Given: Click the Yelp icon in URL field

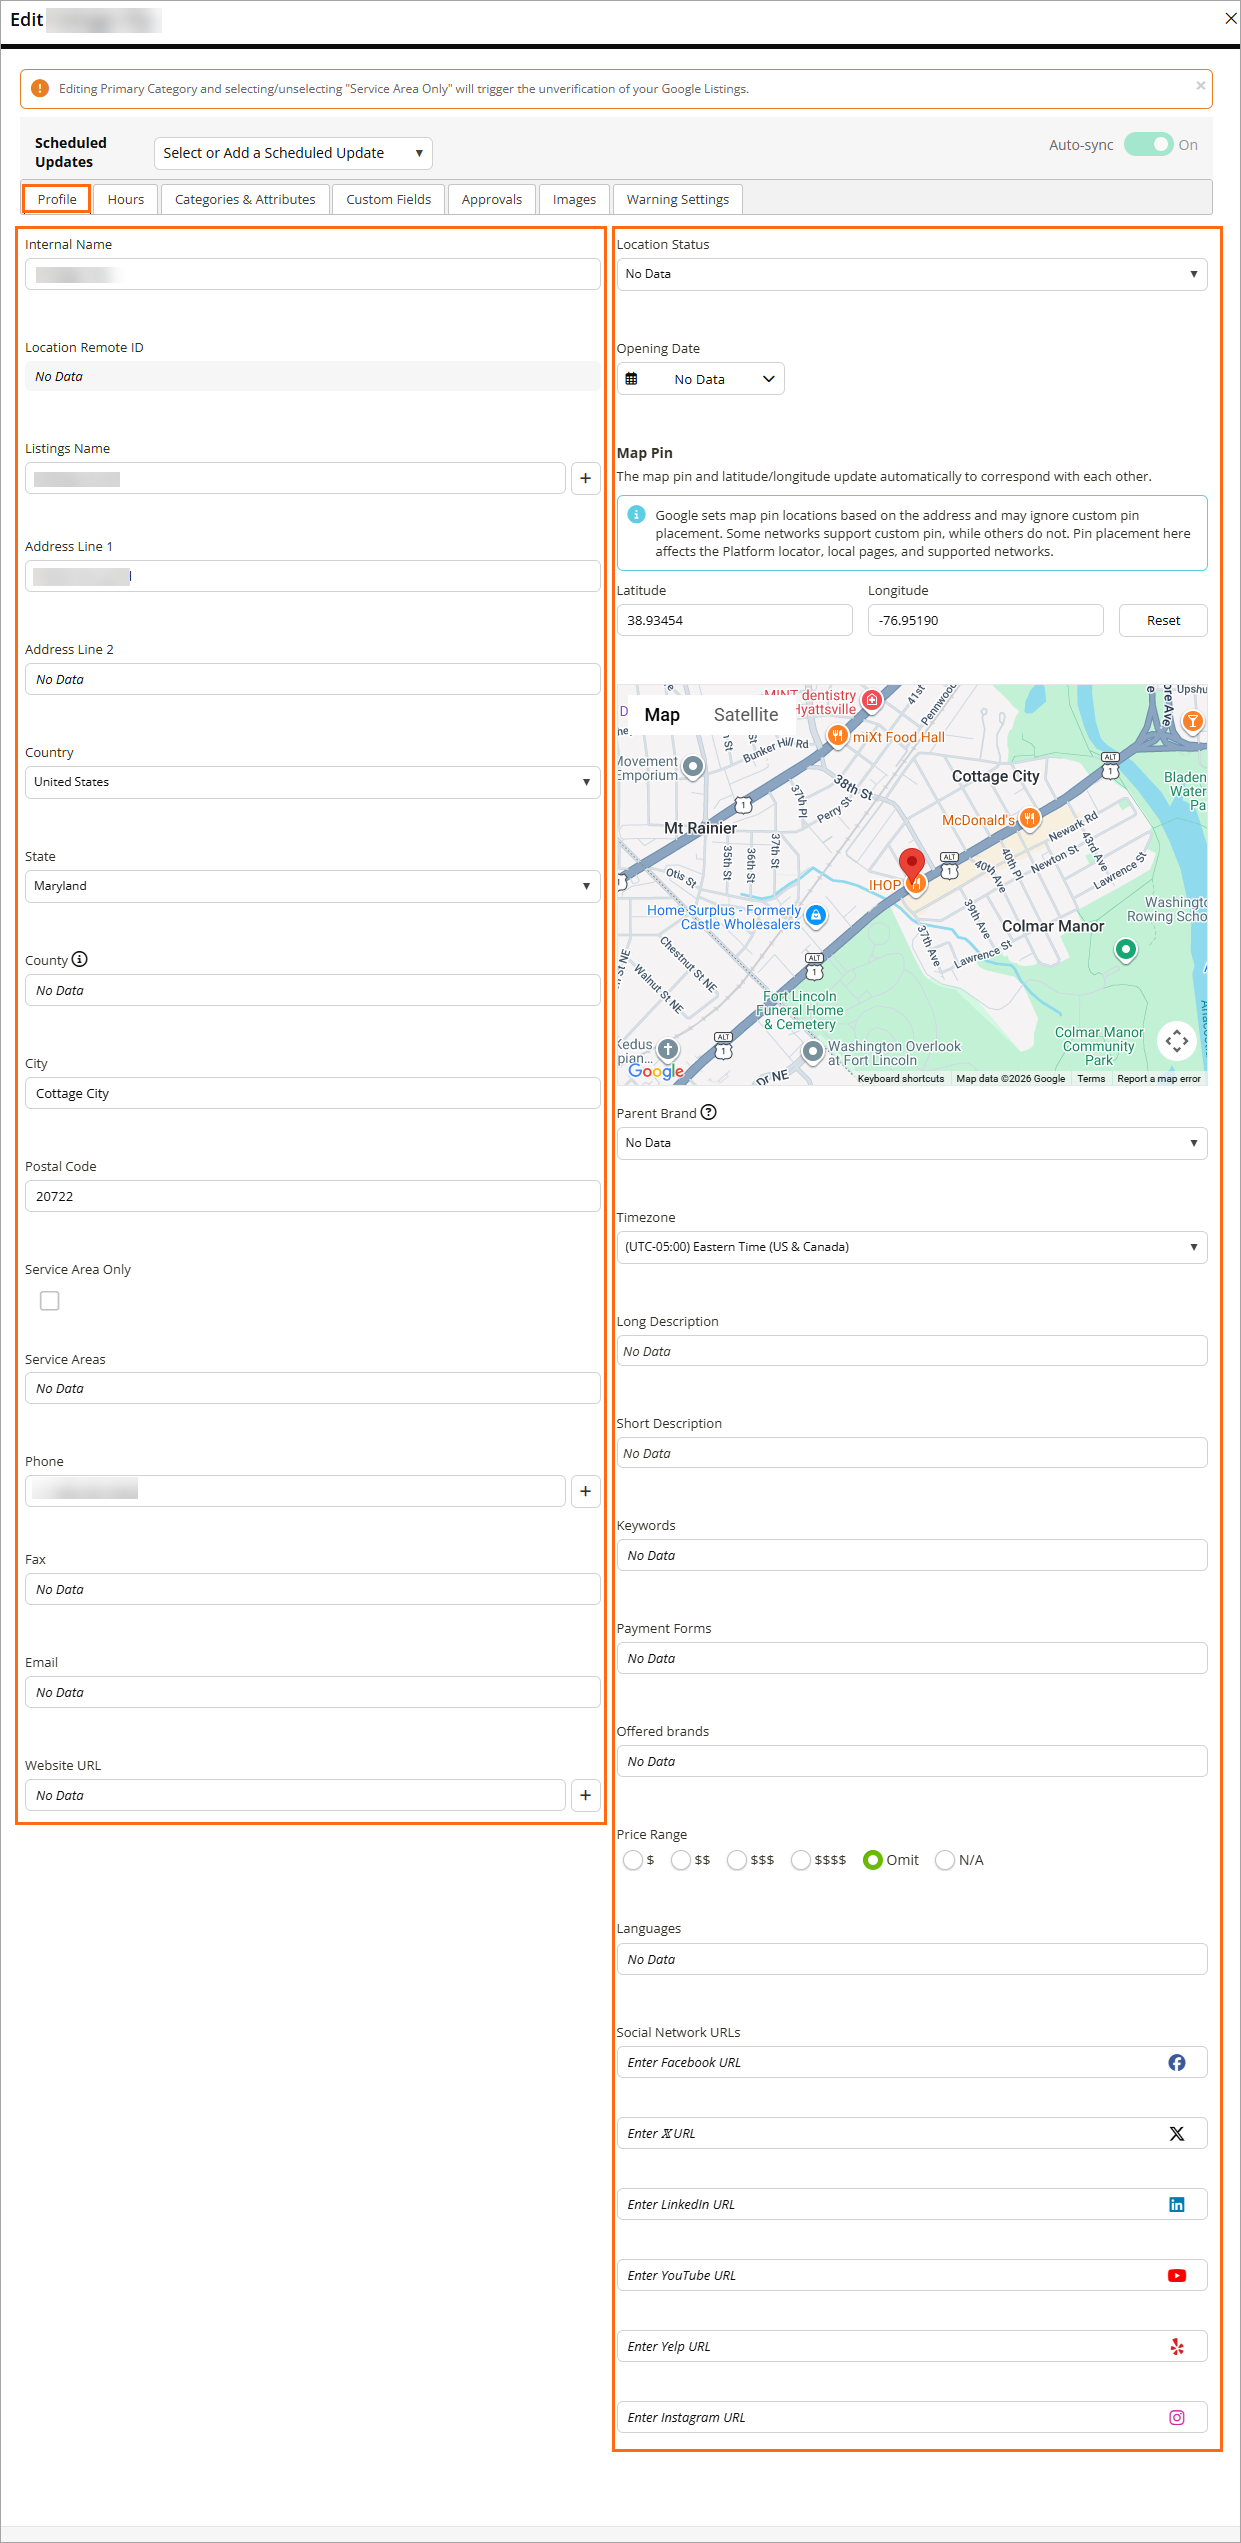Looking at the screenshot, I should tap(1177, 2346).
